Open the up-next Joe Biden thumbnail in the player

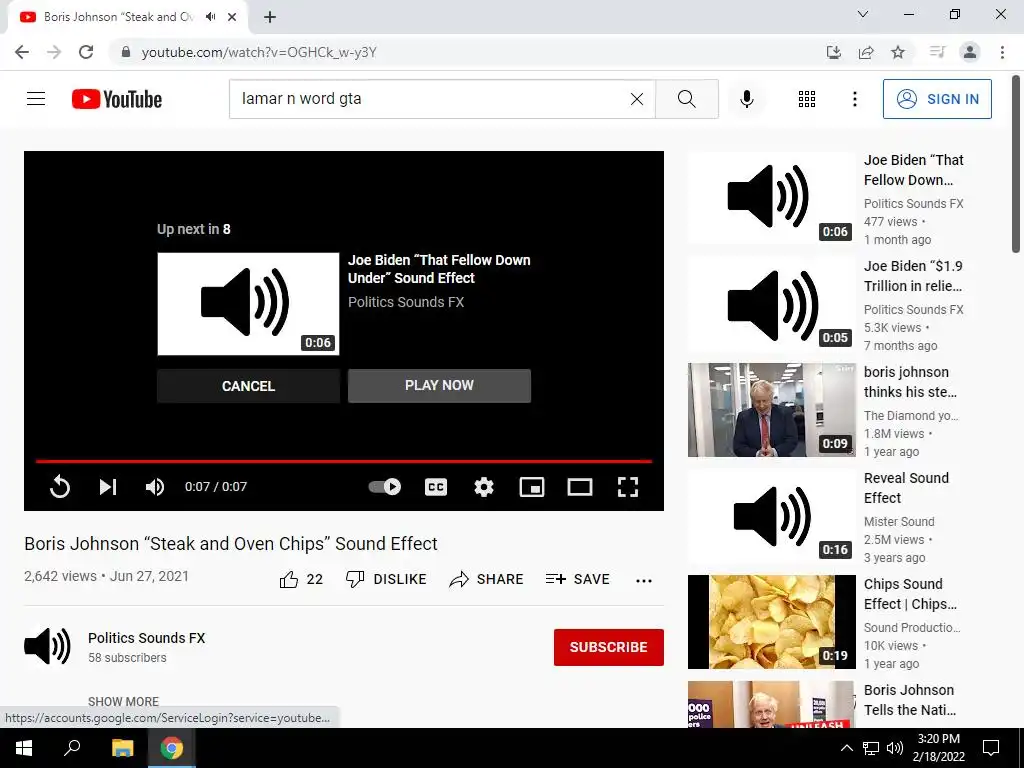click(248, 304)
